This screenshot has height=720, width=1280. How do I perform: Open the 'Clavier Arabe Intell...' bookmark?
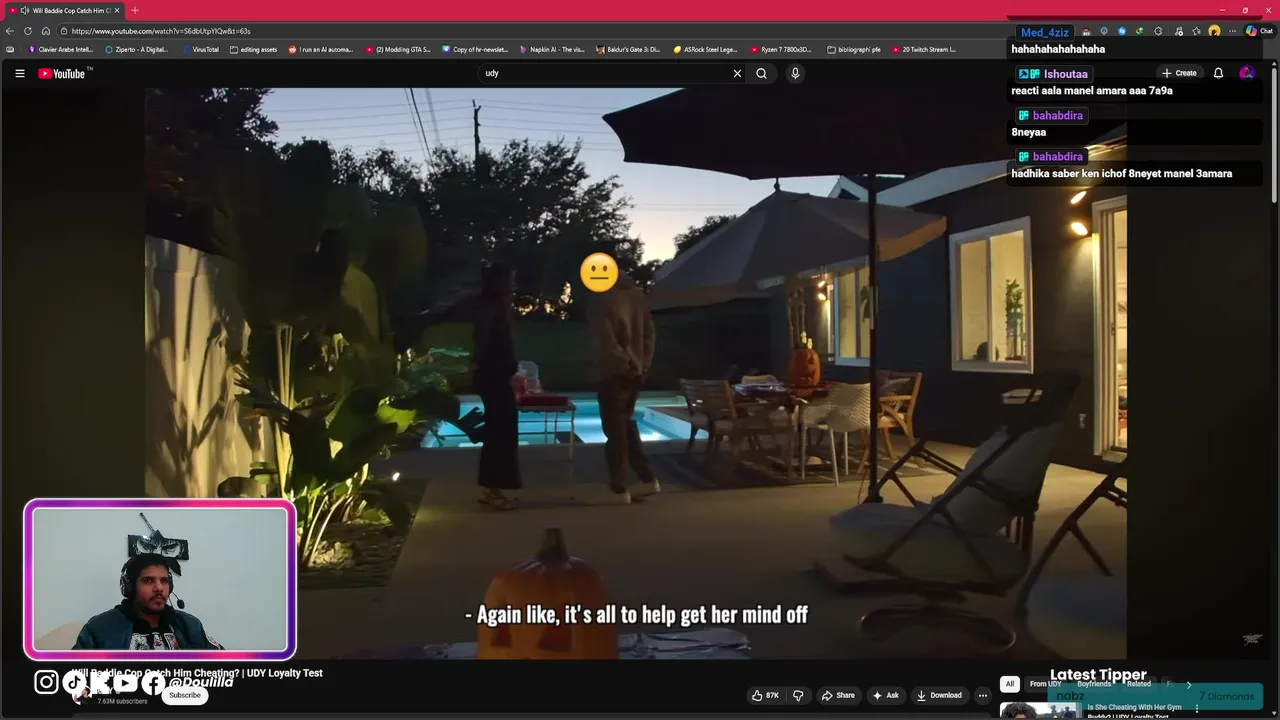tap(61, 49)
